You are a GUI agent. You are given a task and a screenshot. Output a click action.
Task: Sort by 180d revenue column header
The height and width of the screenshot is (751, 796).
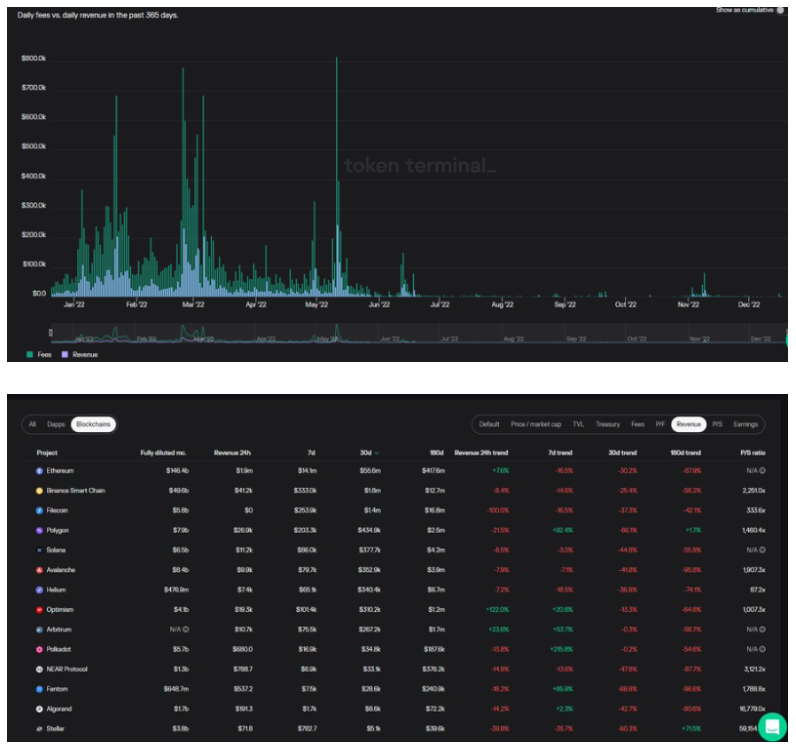(437, 452)
